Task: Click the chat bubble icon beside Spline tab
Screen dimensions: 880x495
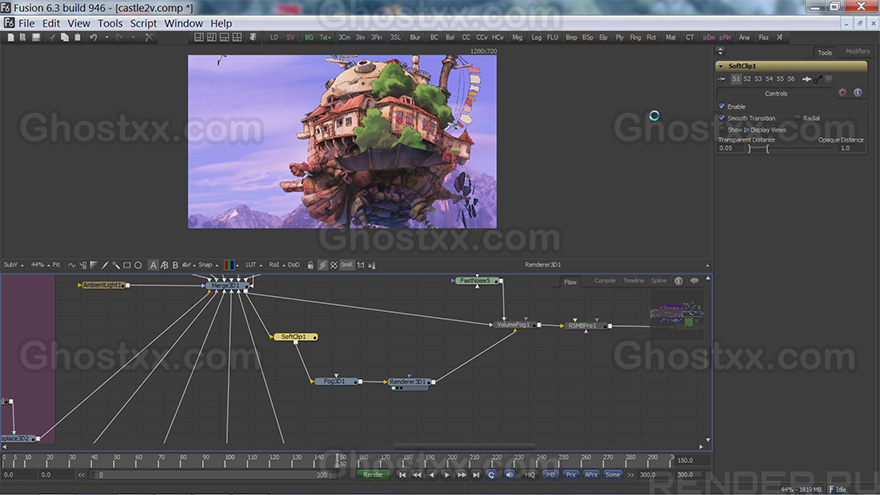Action: (x=694, y=281)
